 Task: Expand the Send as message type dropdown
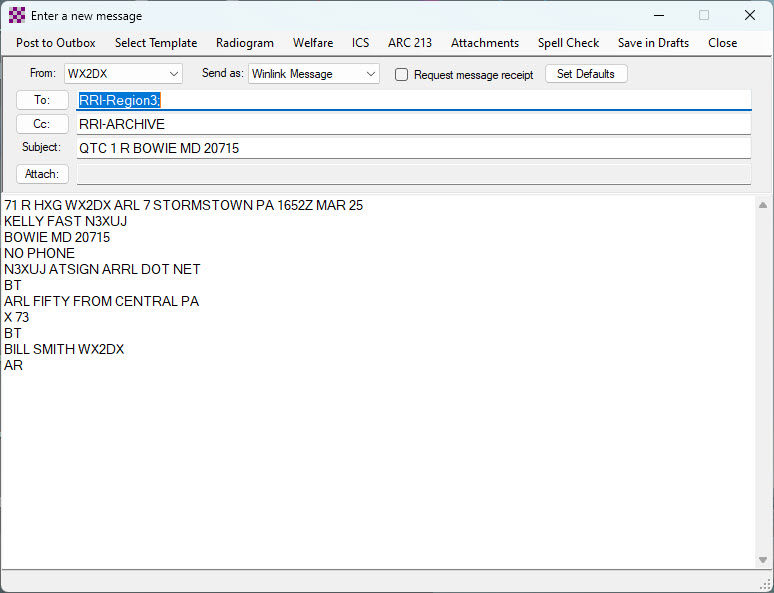[x=371, y=74]
